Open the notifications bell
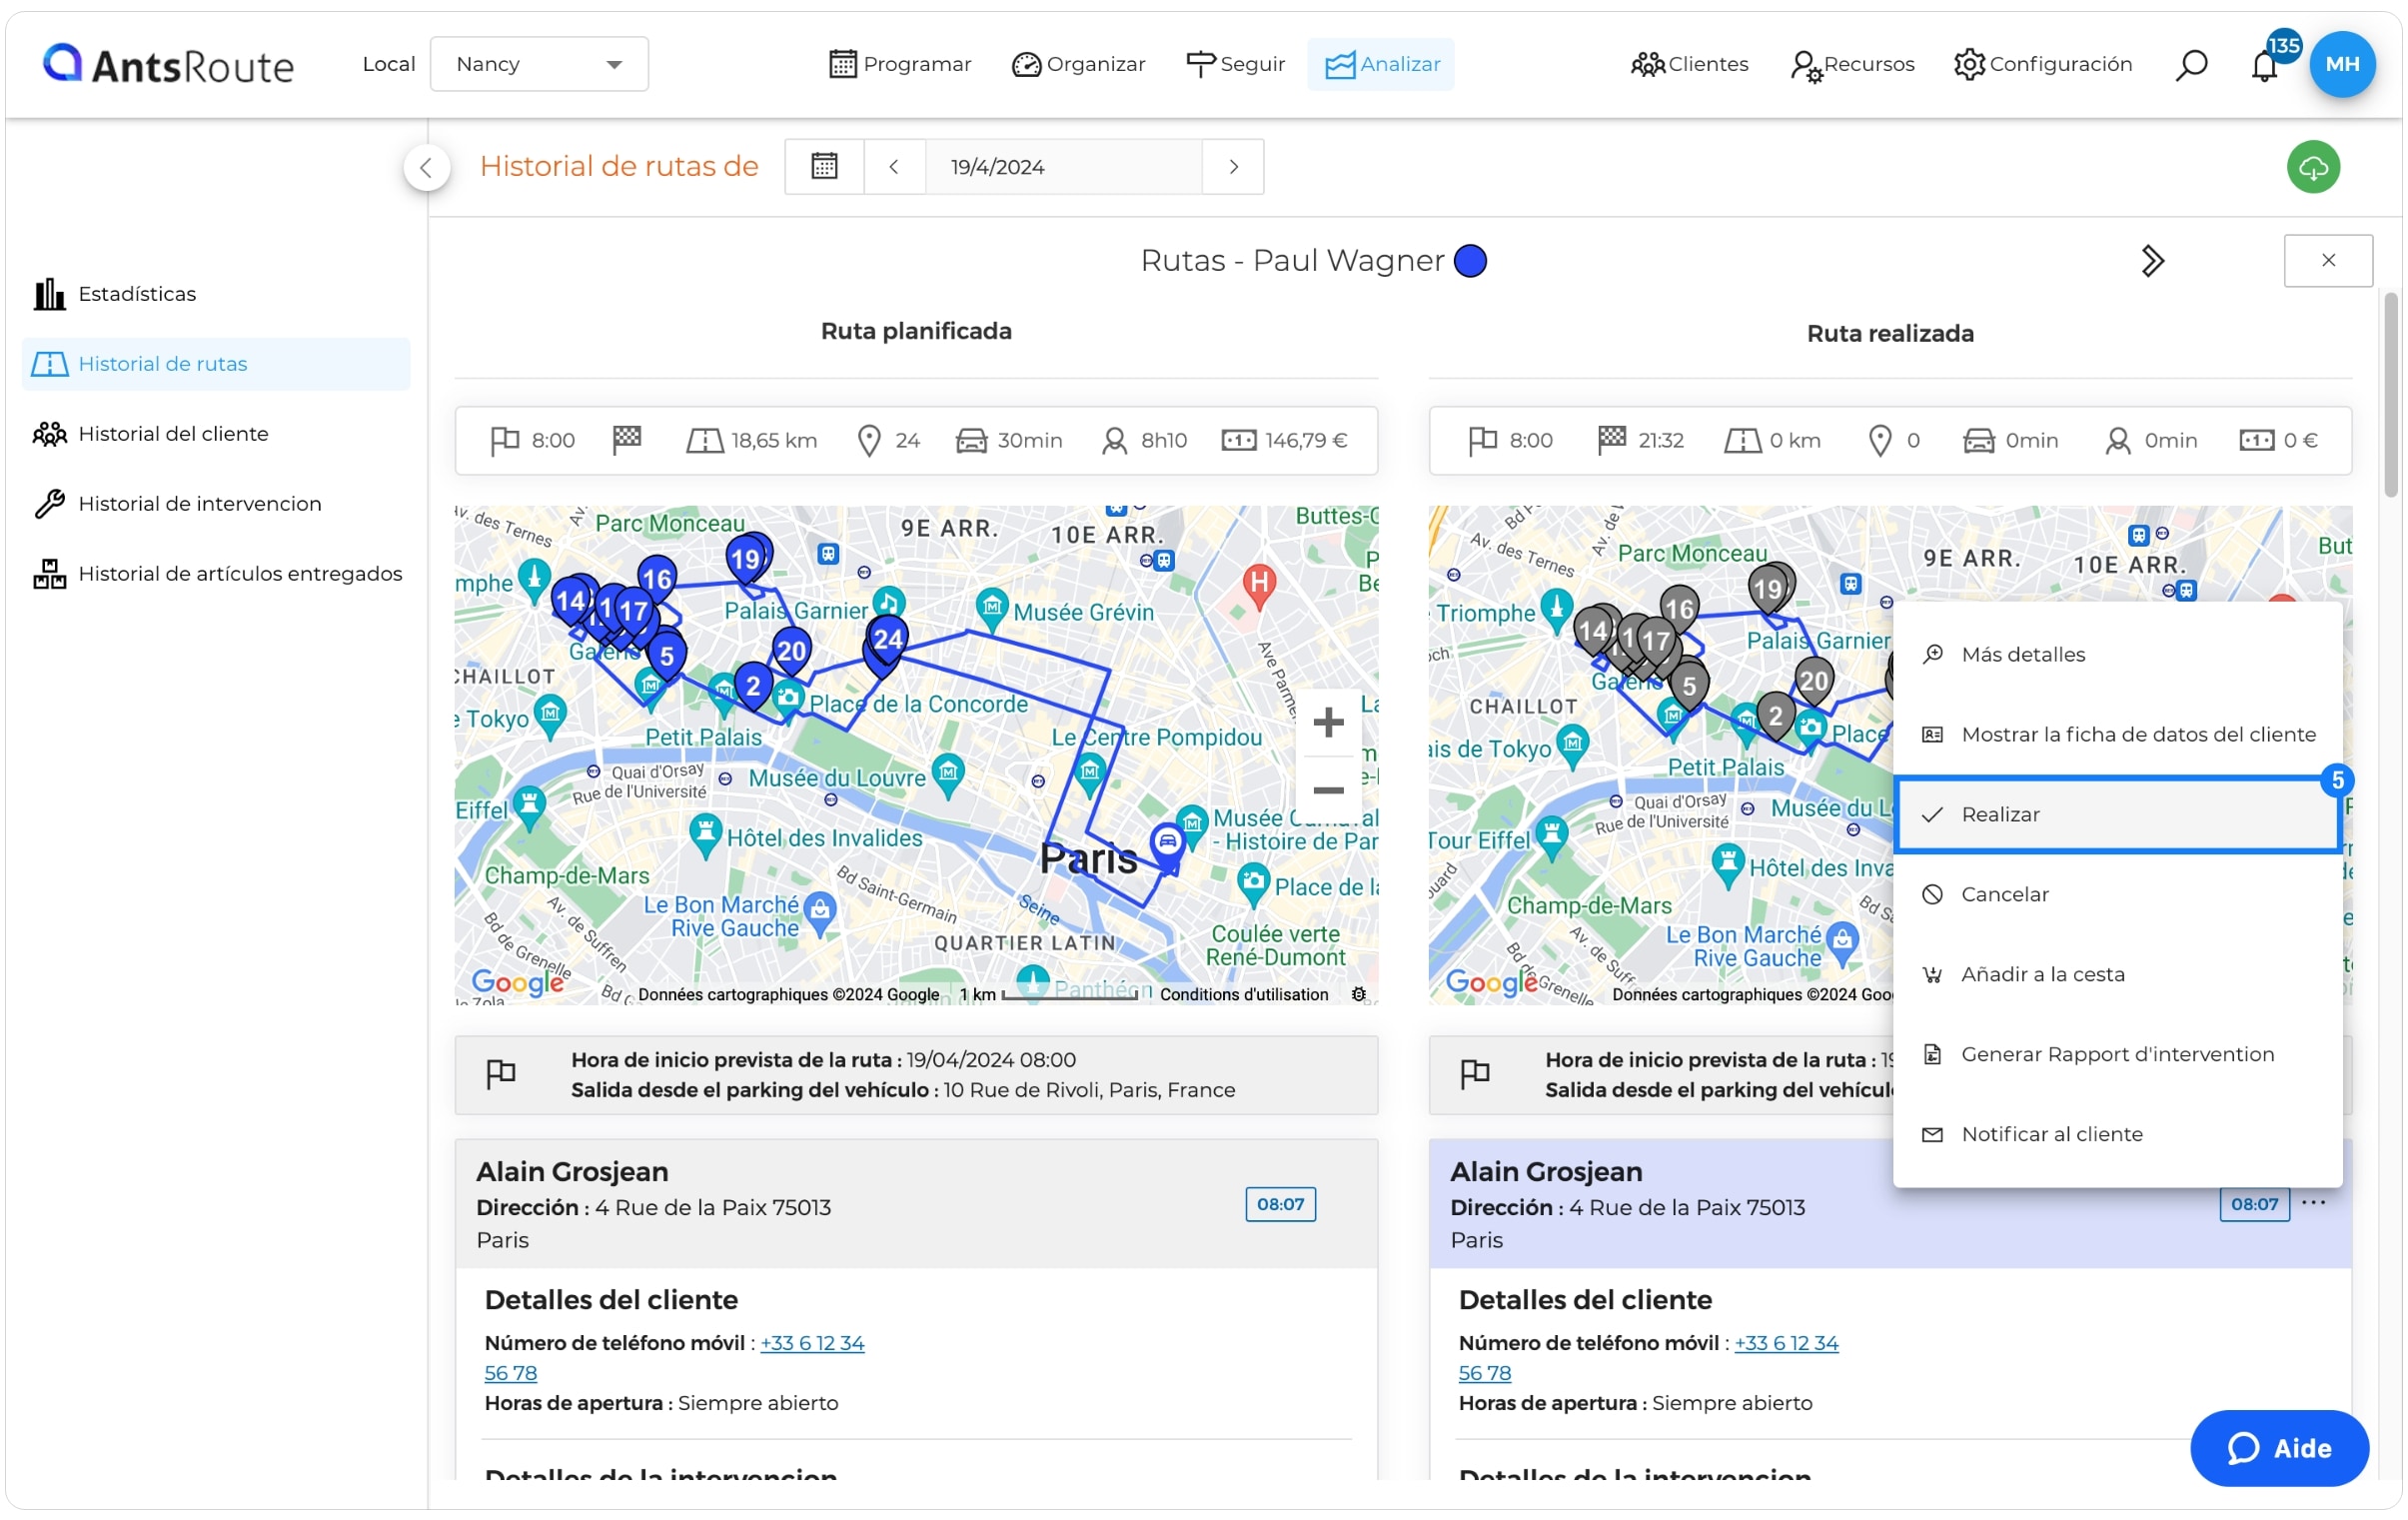 pyautogui.click(x=2265, y=66)
